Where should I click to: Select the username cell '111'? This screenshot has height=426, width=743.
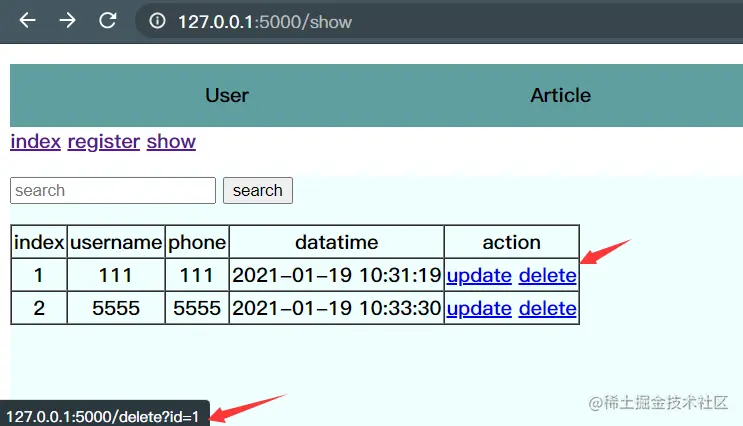point(116,275)
